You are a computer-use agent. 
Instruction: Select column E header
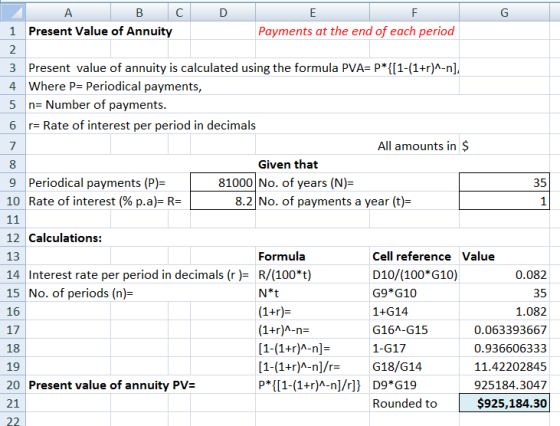[x=312, y=12]
